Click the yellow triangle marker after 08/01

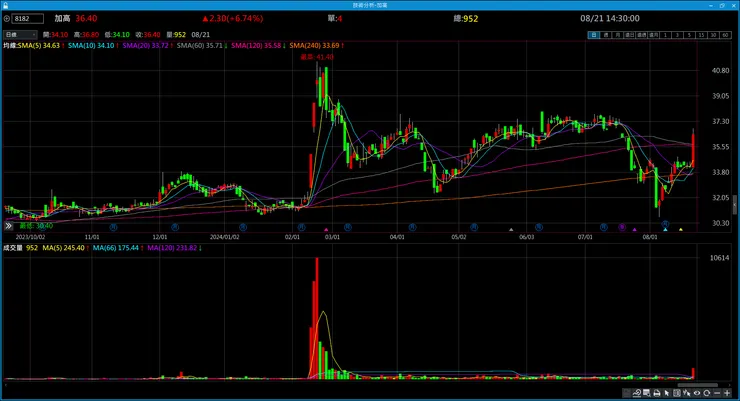click(681, 230)
